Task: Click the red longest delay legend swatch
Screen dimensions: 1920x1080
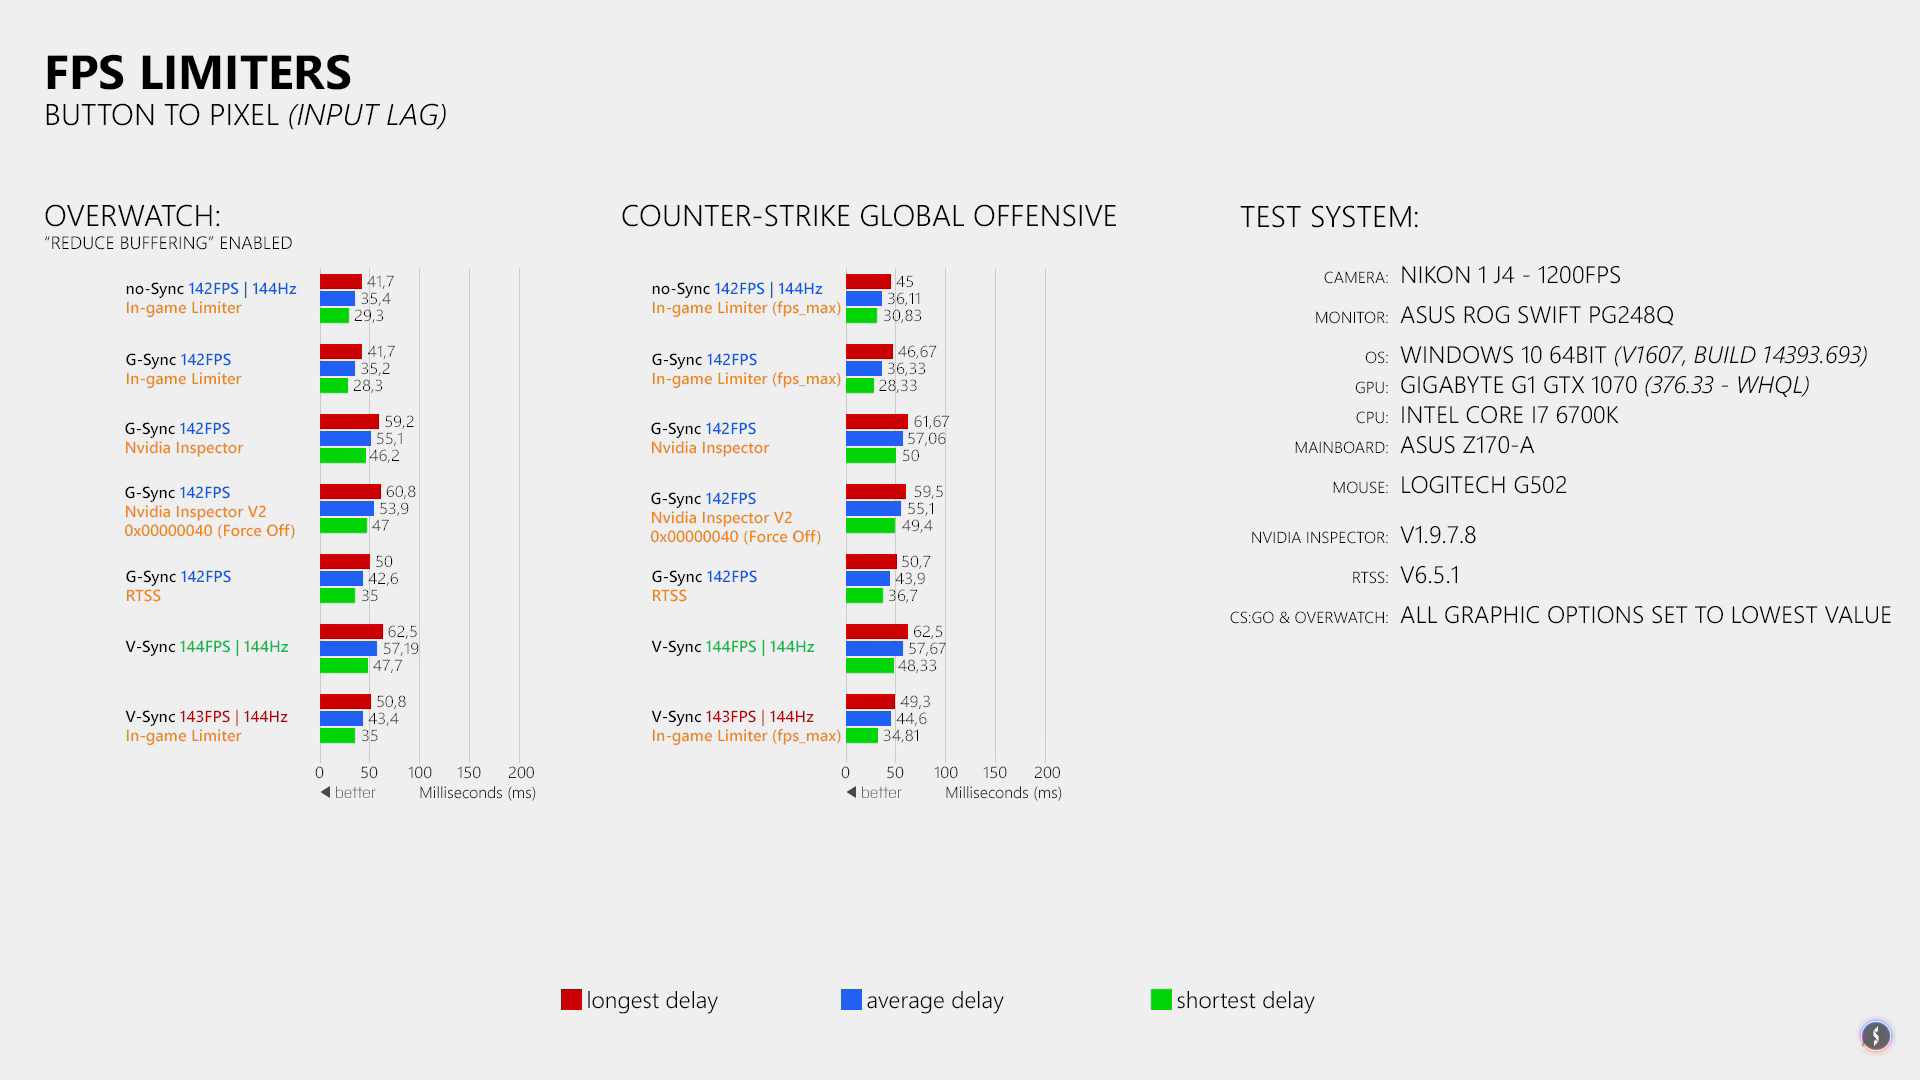Action: click(571, 1000)
